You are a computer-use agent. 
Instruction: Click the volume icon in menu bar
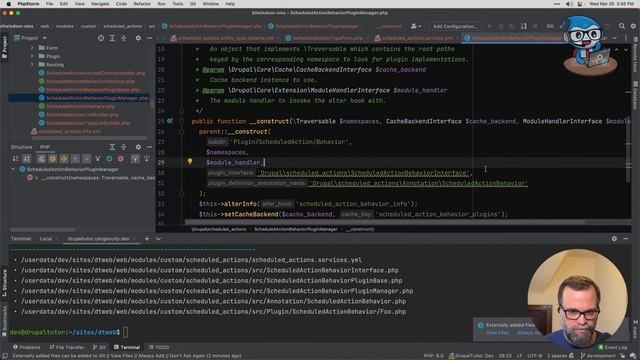[x=569, y=4]
